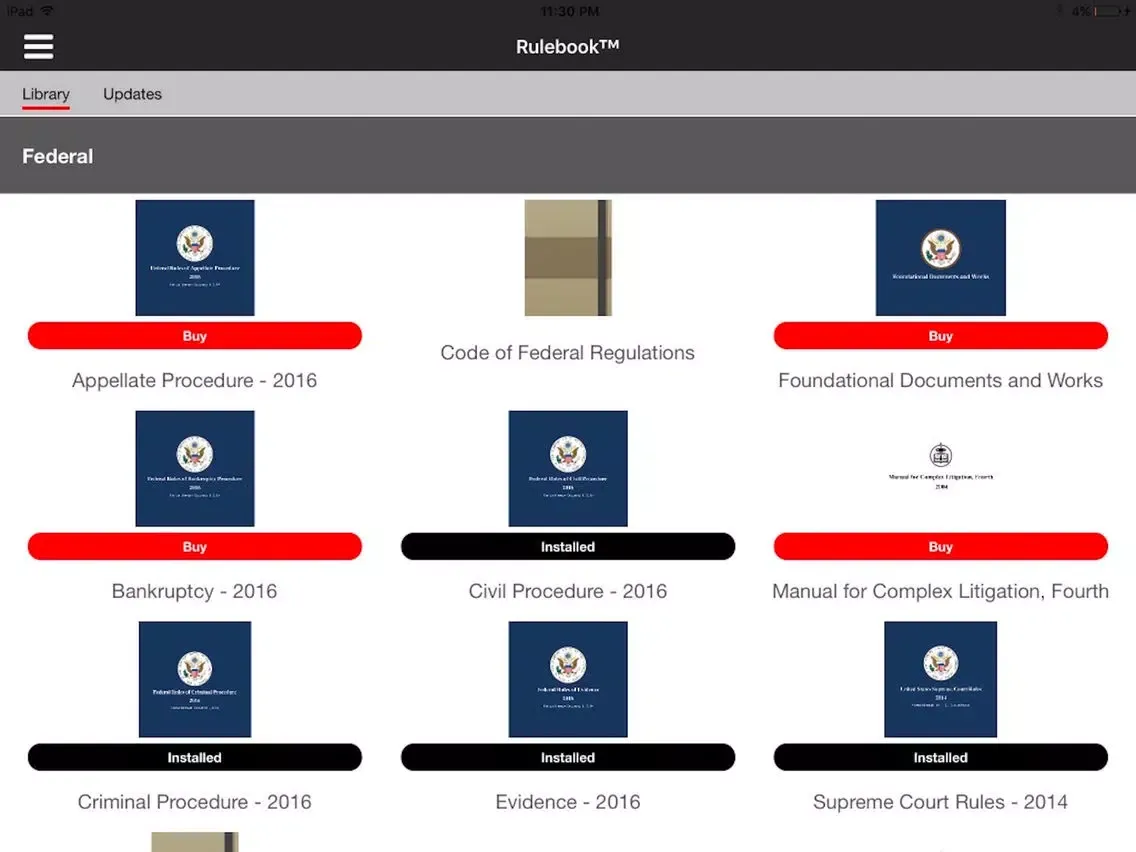Open the Evidence book cover

point(568,680)
